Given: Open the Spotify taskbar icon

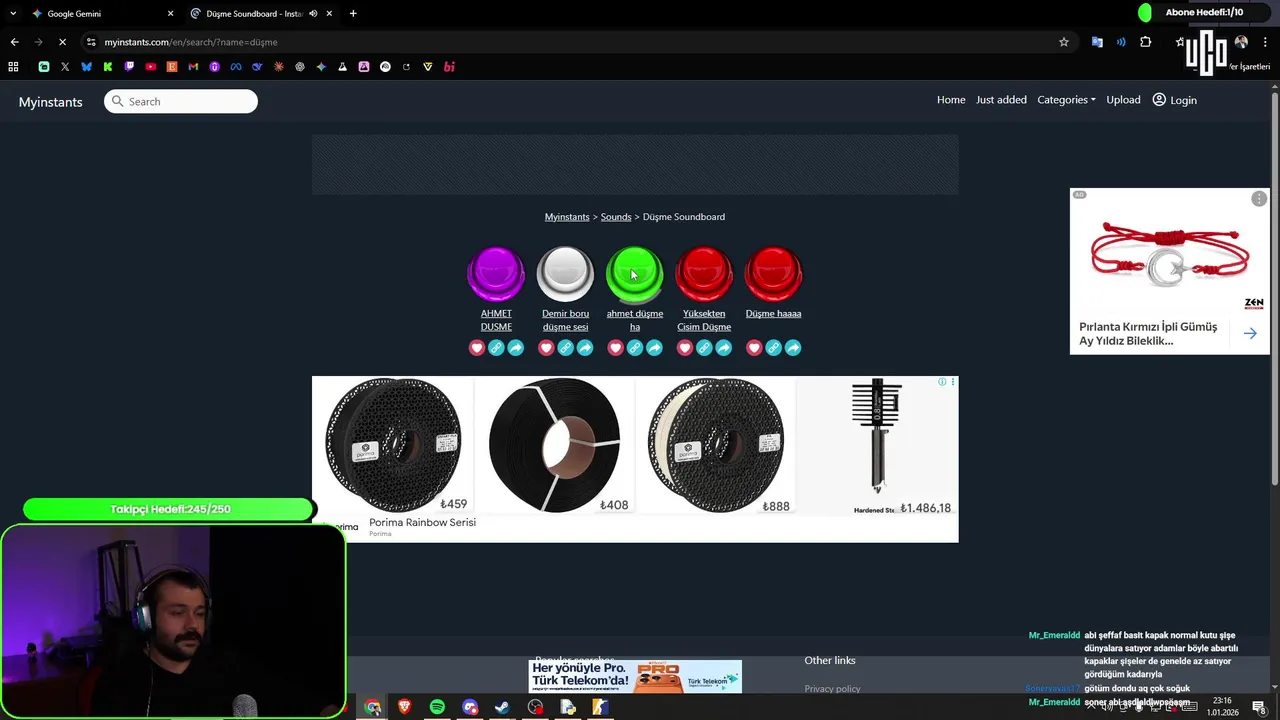Looking at the screenshot, I should click(x=437, y=707).
